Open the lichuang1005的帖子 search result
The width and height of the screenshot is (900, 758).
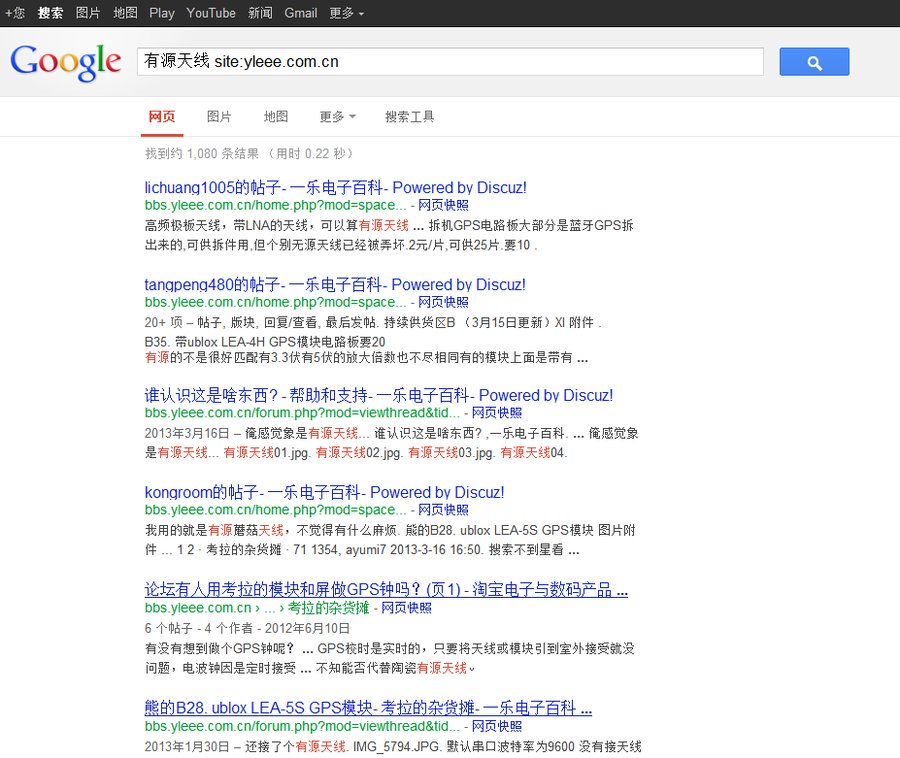(x=332, y=187)
